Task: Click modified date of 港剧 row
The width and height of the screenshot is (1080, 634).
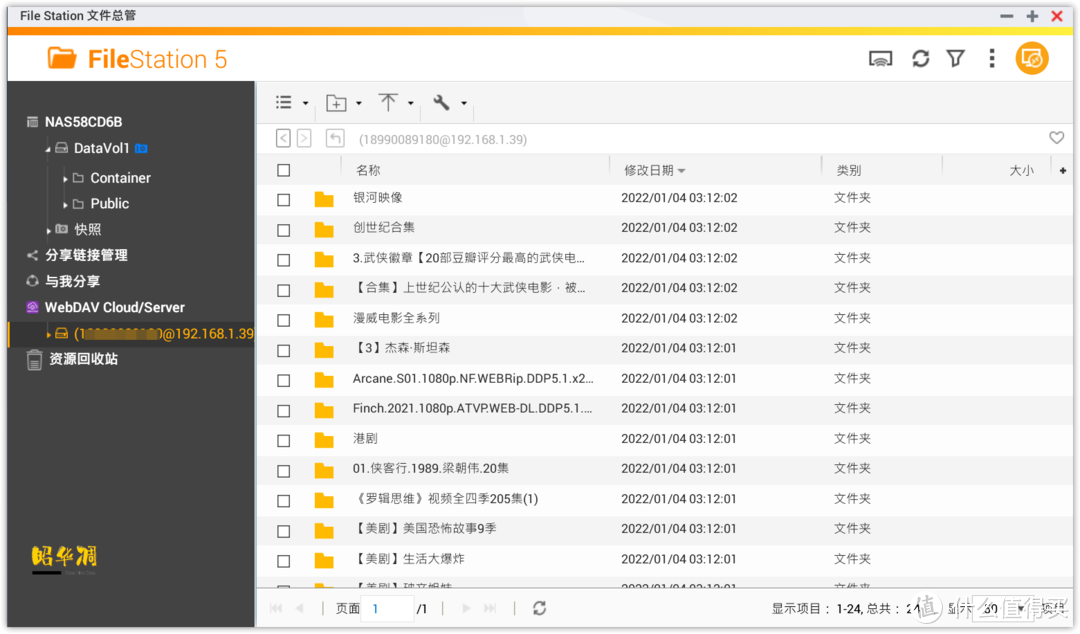Action: (x=679, y=438)
